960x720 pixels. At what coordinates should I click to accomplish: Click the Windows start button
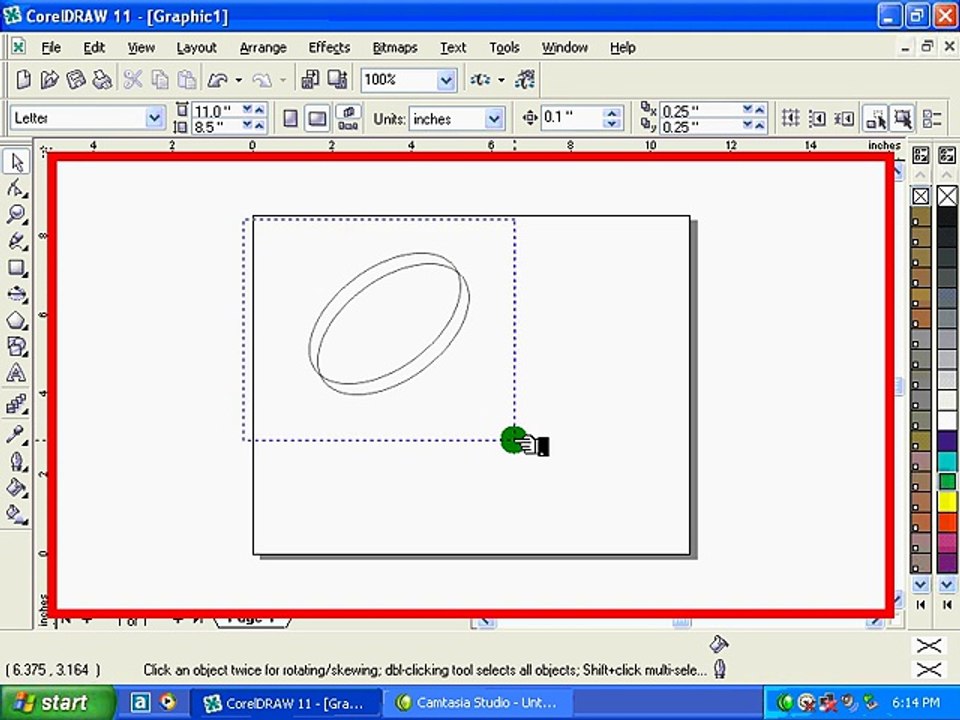pos(57,702)
